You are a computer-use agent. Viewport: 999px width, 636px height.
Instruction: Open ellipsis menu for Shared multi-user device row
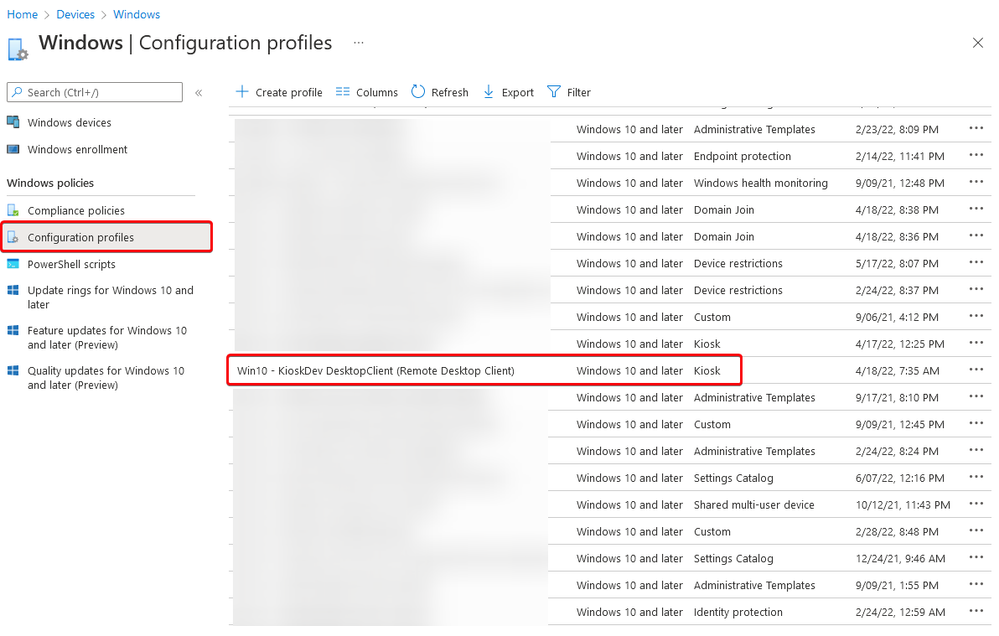click(x=976, y=503)
